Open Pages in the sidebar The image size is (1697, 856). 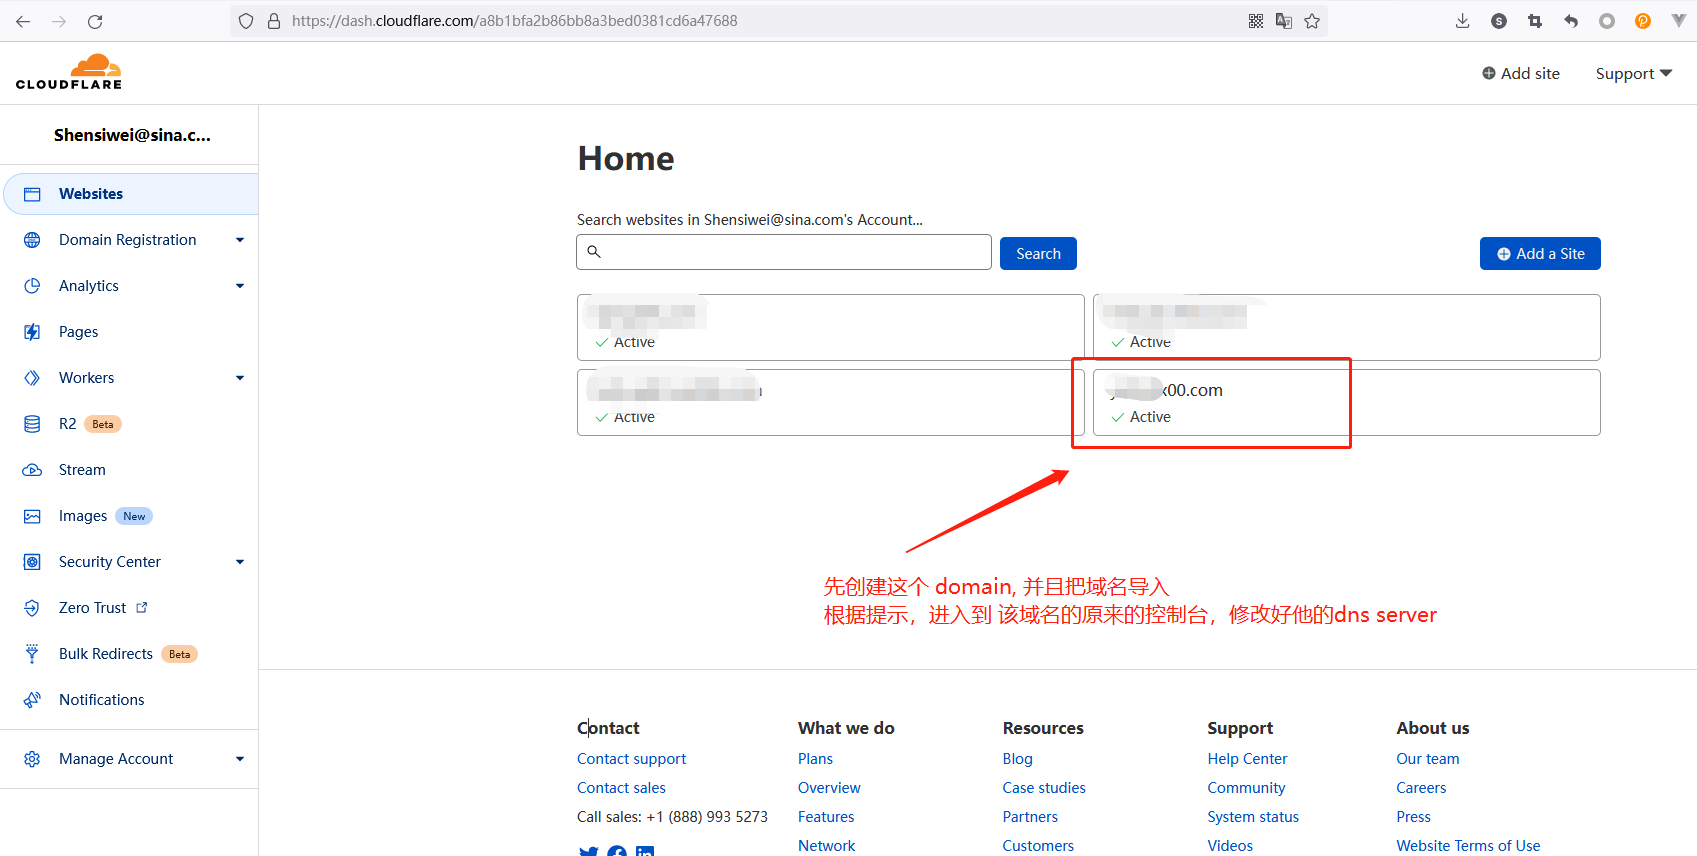[78, 332]
